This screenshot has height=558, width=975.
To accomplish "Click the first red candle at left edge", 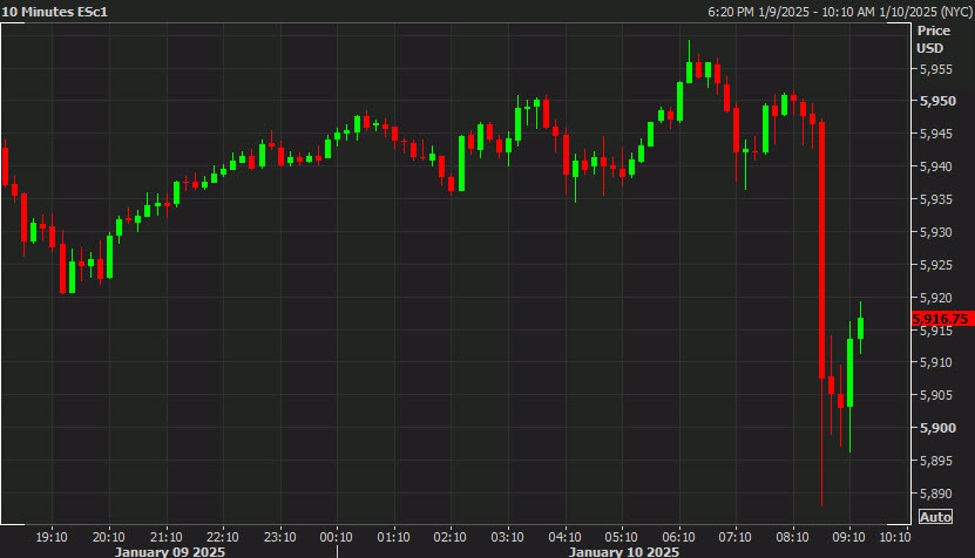I will point(4,166).
